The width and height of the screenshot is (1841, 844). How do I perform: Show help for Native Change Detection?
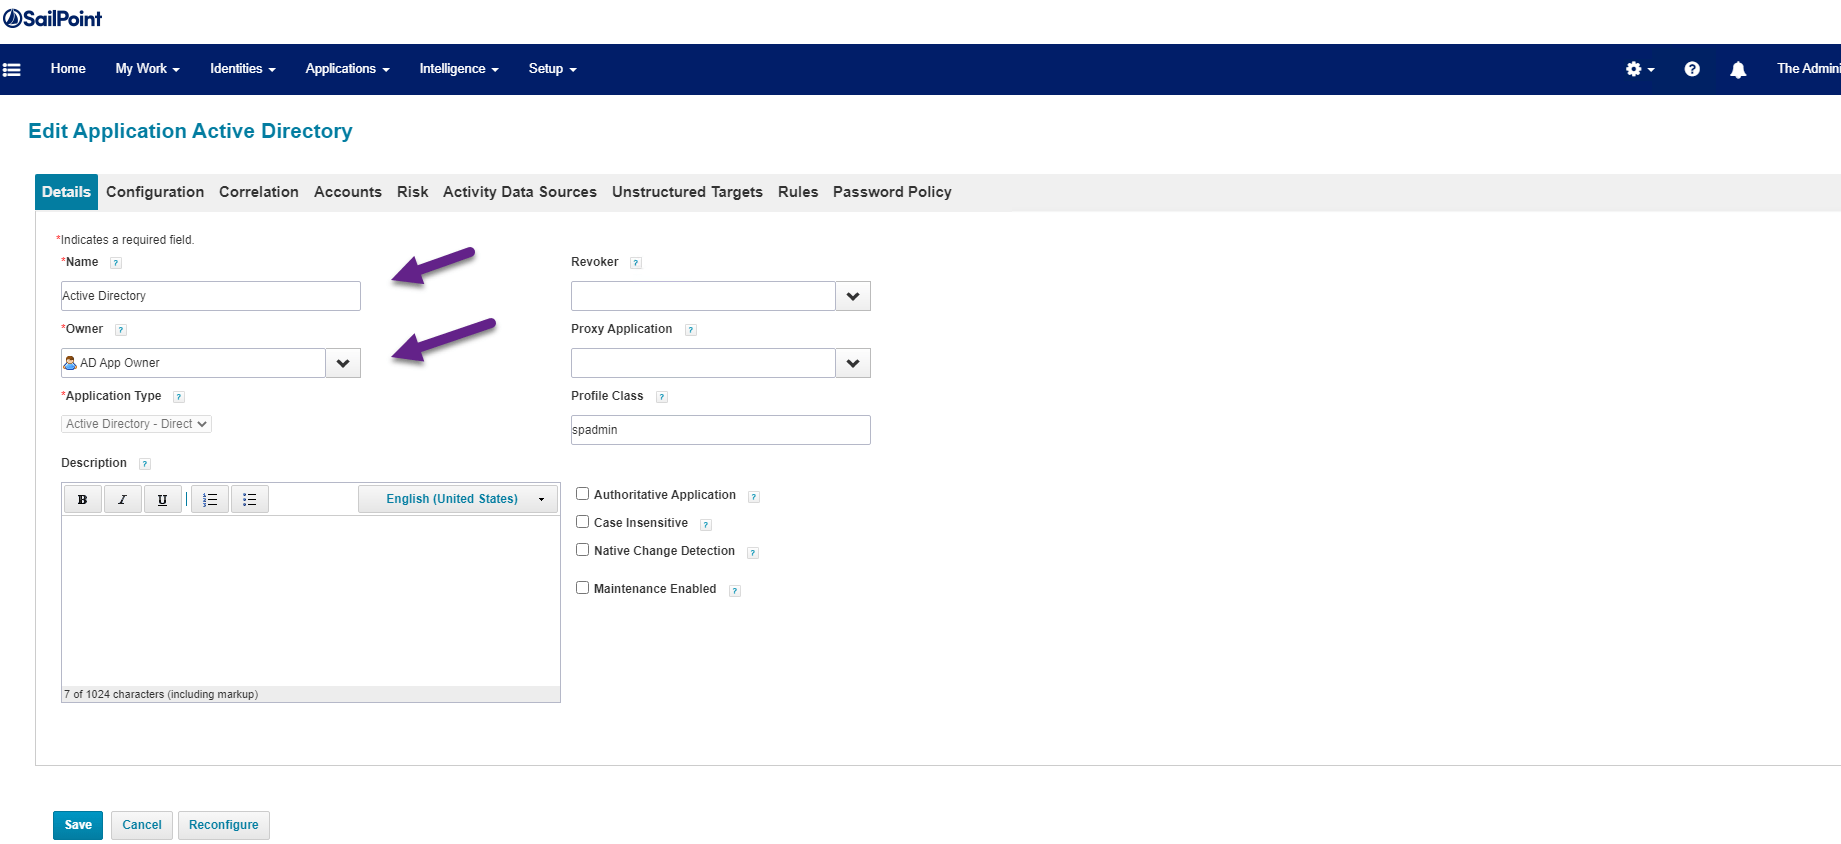click(x=753, y=553)
